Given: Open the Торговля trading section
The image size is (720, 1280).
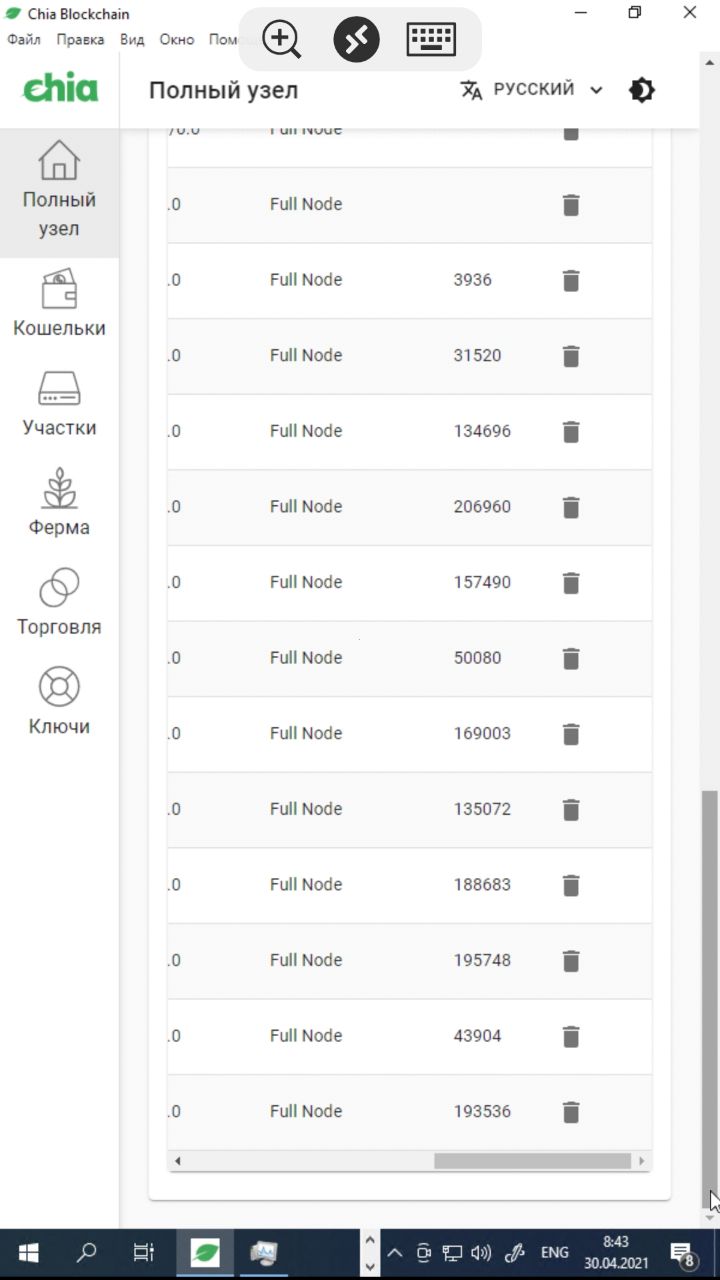Looking at the screenshot, I should pos(59,604).
